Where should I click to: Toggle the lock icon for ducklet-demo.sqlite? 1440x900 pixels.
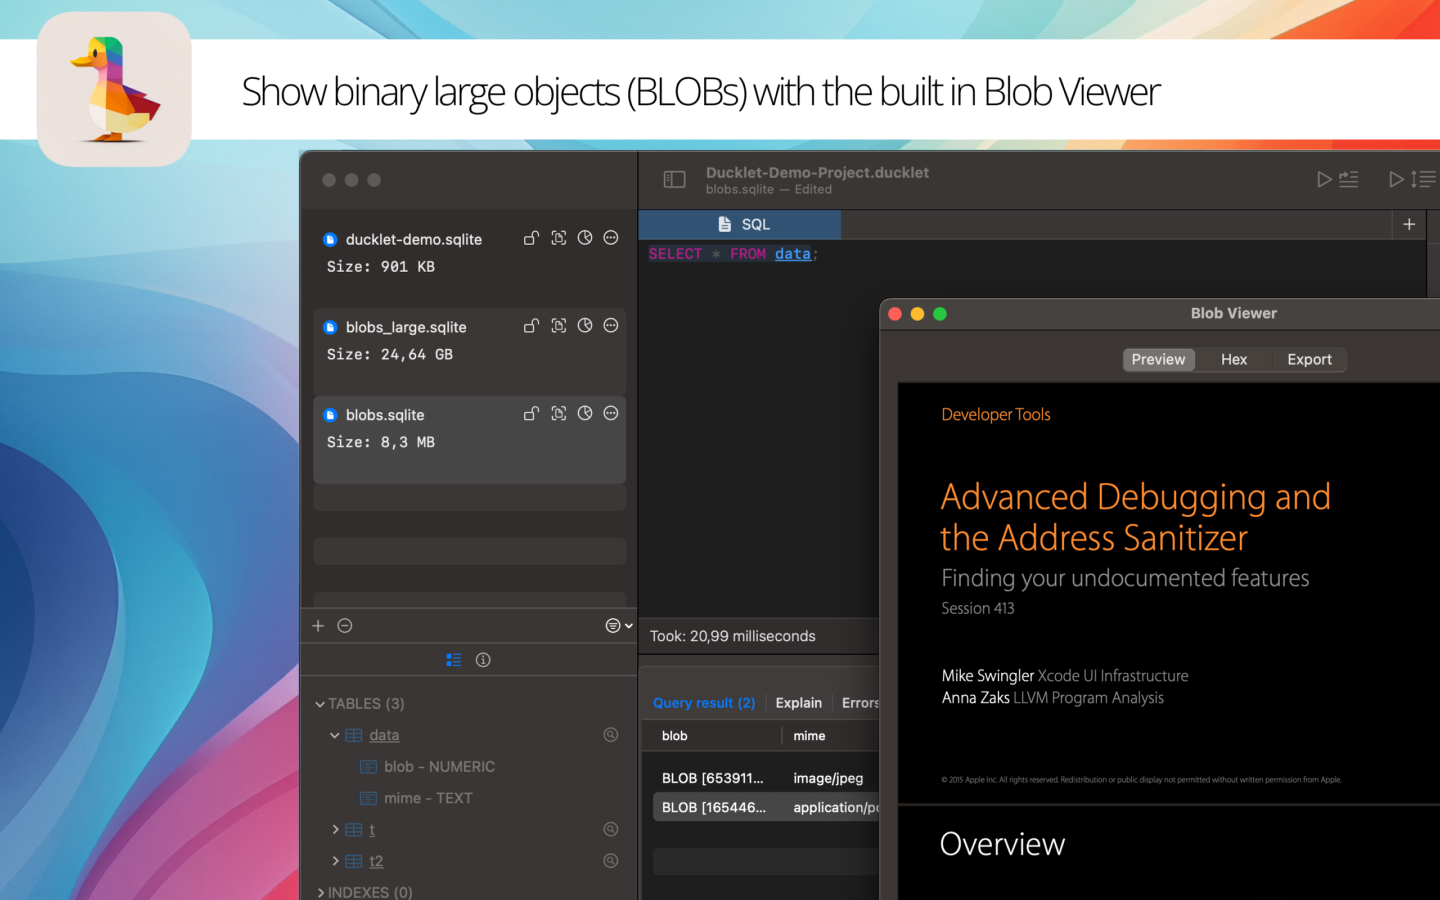531,238
